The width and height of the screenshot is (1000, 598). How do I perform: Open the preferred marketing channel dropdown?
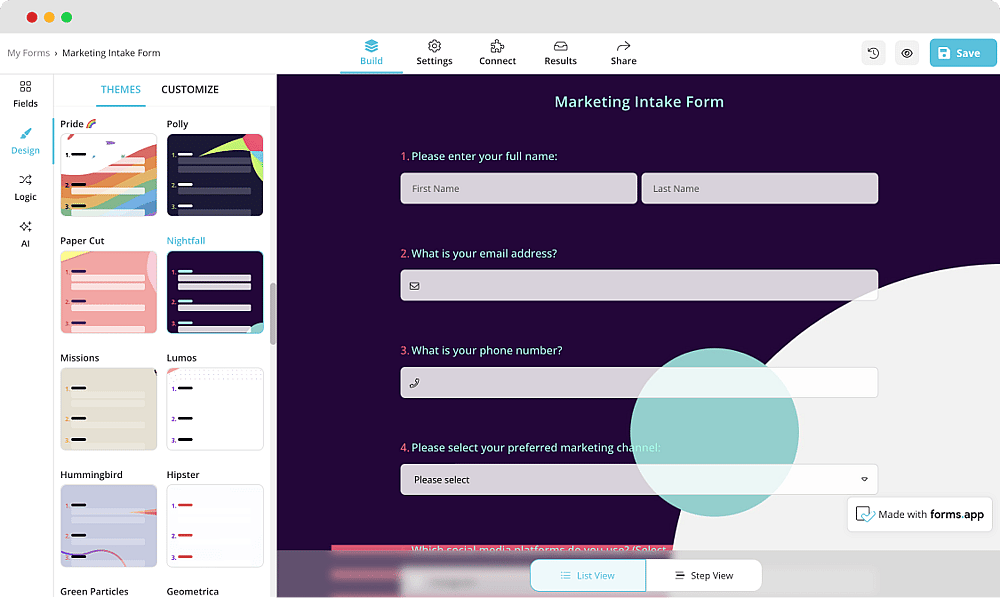click(x=639, y=479)
